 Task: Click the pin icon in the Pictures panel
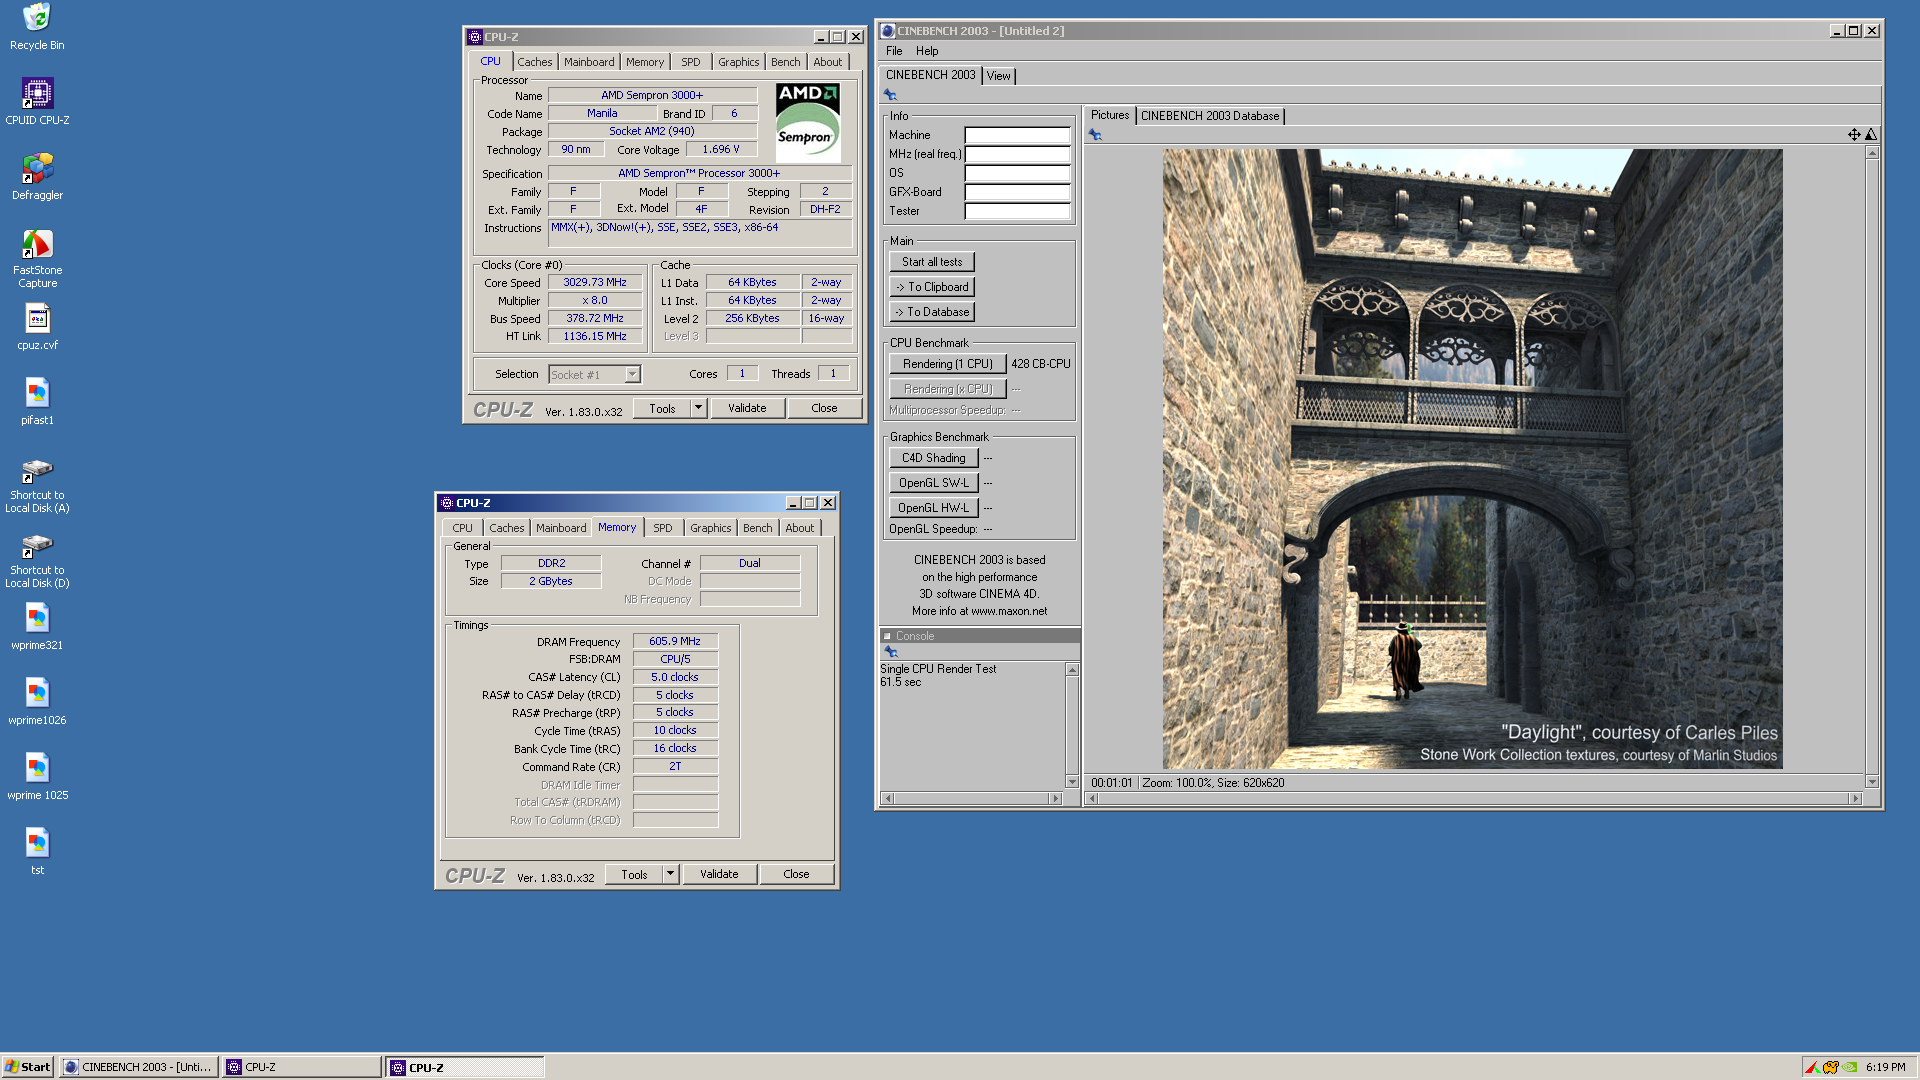(1095, 135)
